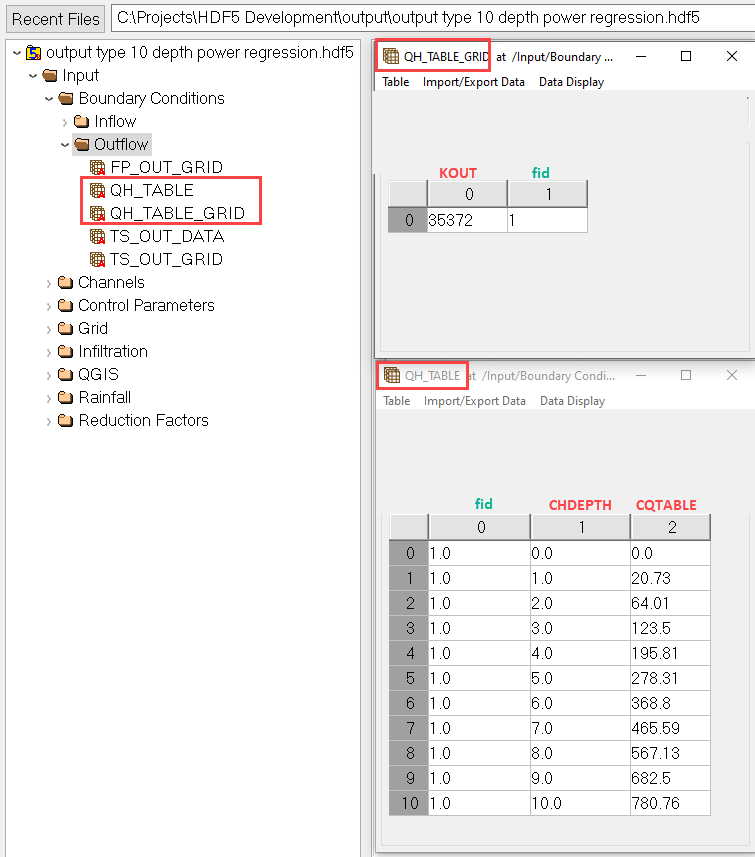755x857 pixels.
Task: Expand the Control Parameters group
Action: pos(49,306)
